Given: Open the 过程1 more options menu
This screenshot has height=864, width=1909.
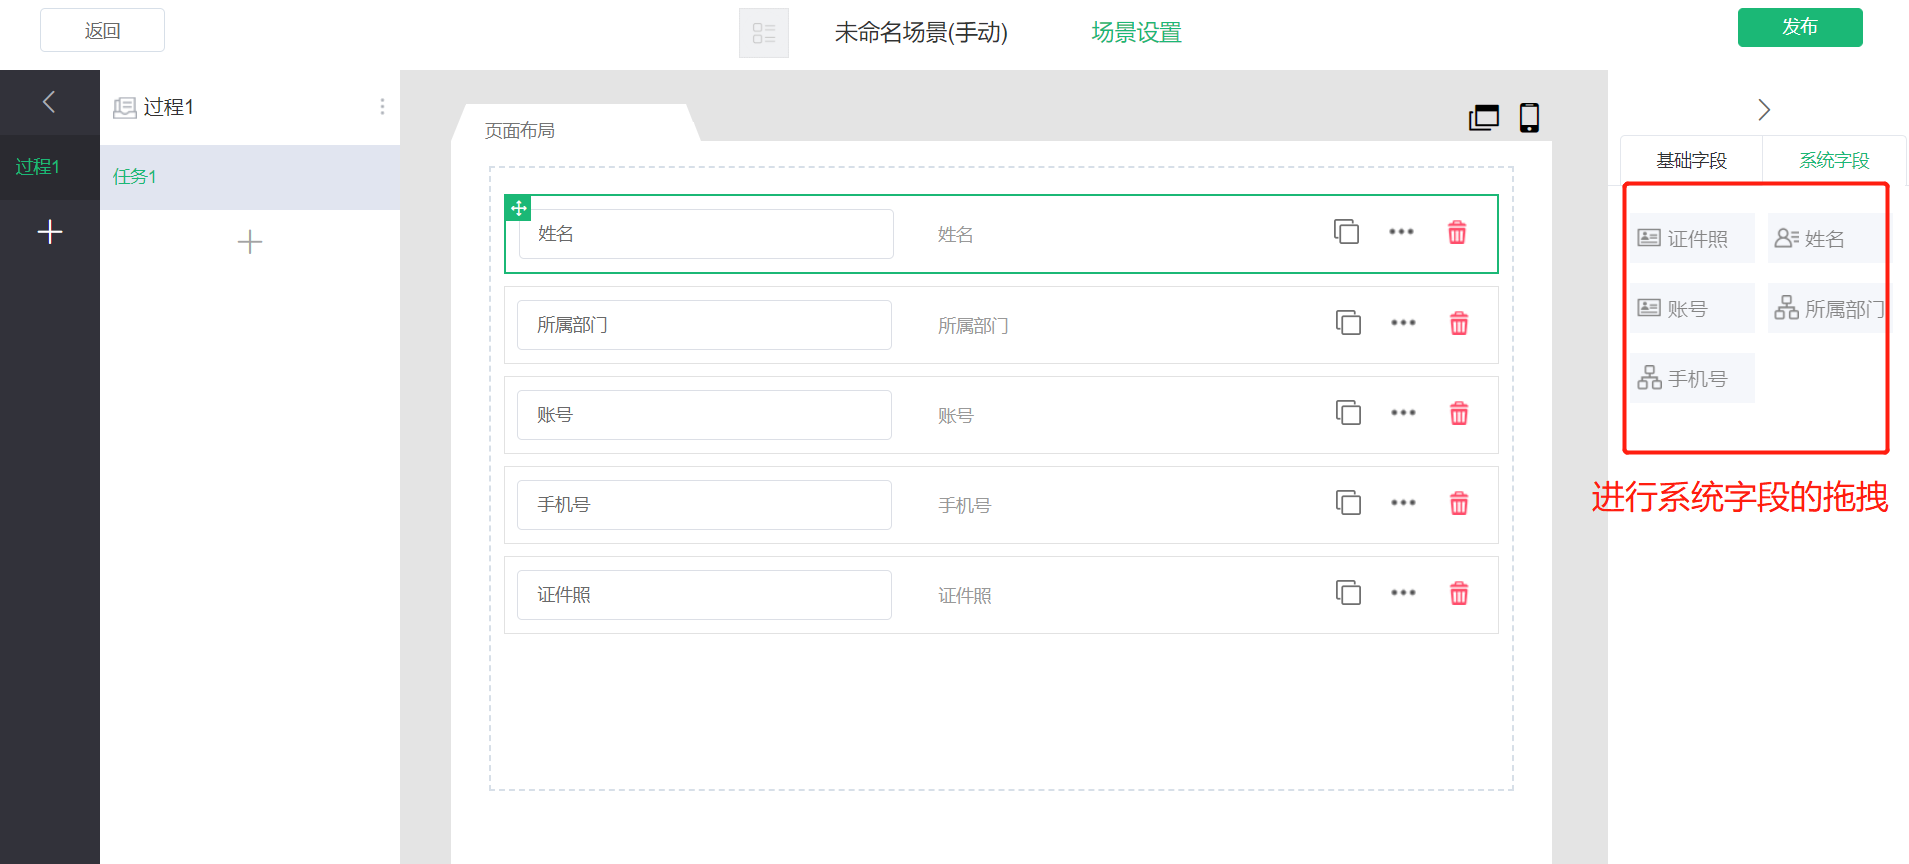Looking at the screenshot, I should coord(382,107).
